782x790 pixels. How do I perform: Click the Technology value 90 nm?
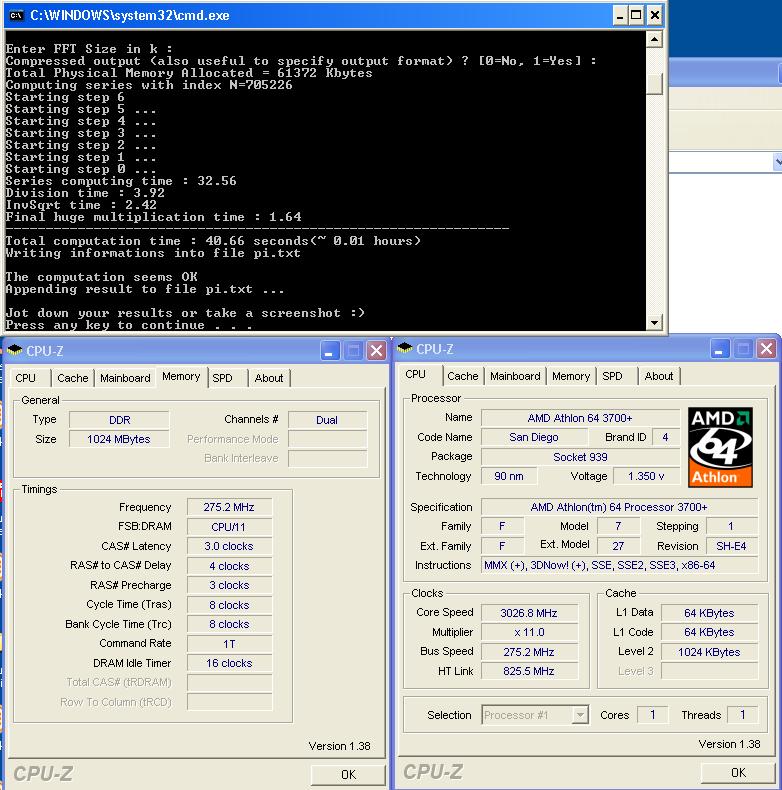509,476
